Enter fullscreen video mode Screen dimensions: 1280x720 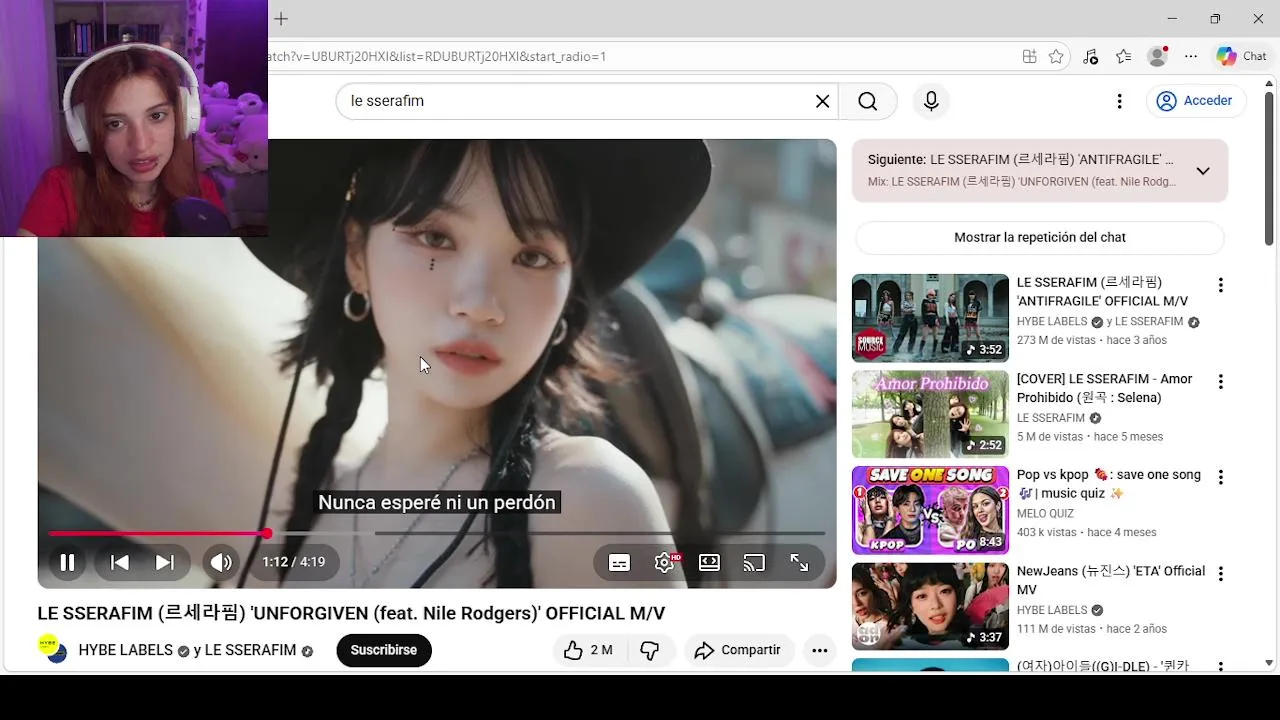799,562
